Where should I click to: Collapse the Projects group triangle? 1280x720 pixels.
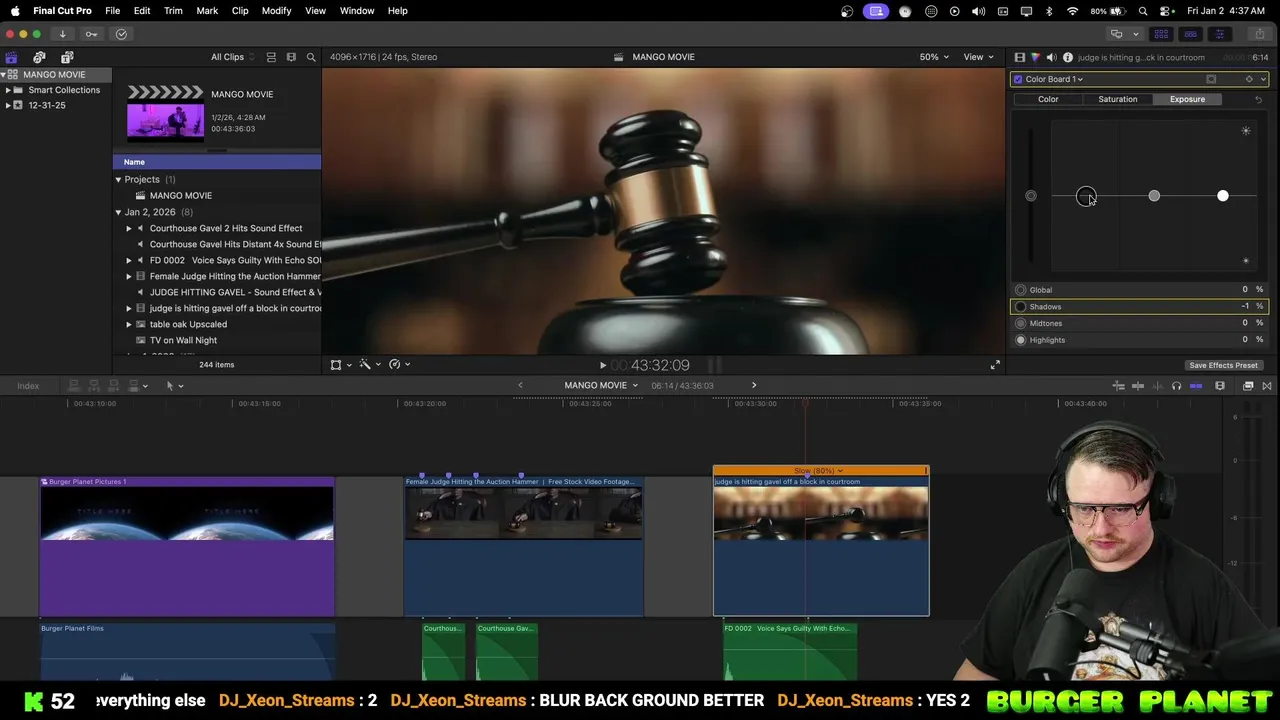pos(118,180)
